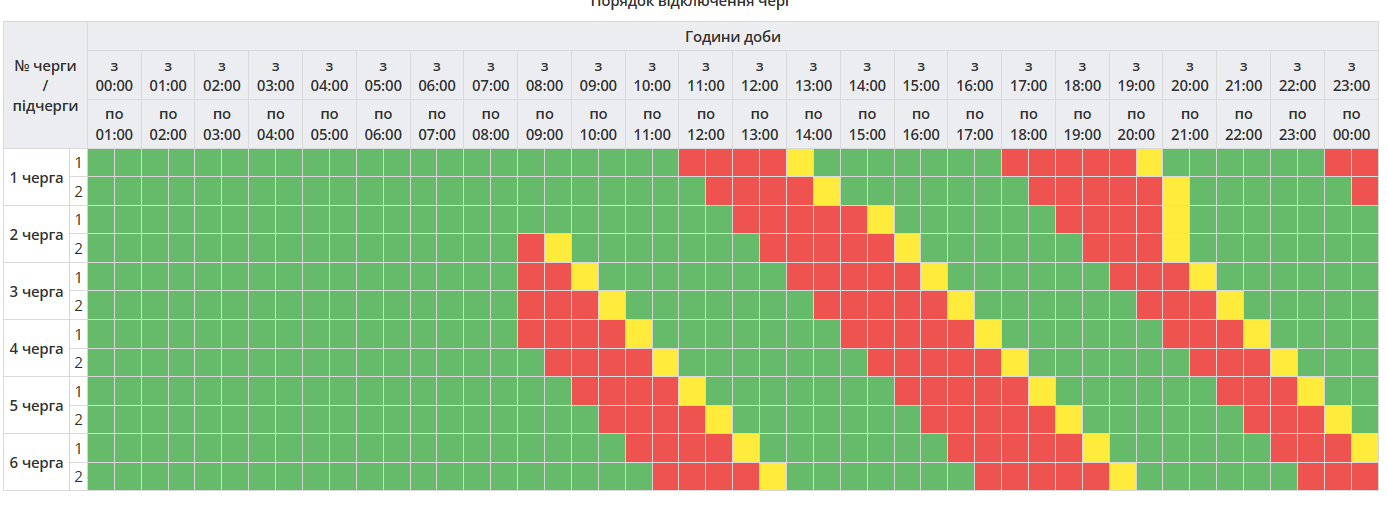Click the "1 черга" row label
The width and height of the screenshot is (1387, 517).
36,178
